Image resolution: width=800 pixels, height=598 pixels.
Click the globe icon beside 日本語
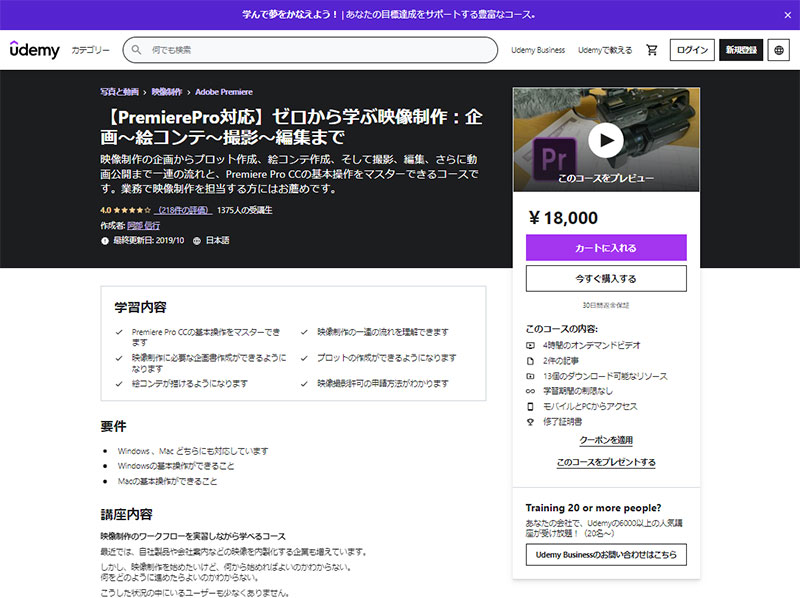coord(197,241)
